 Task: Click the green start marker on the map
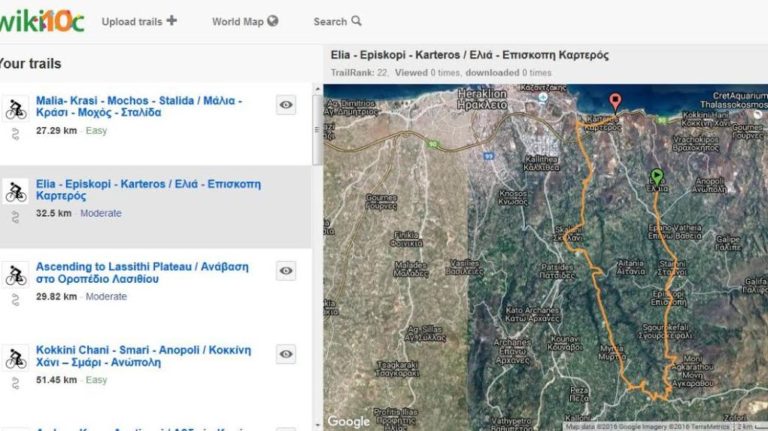point(657,177)
